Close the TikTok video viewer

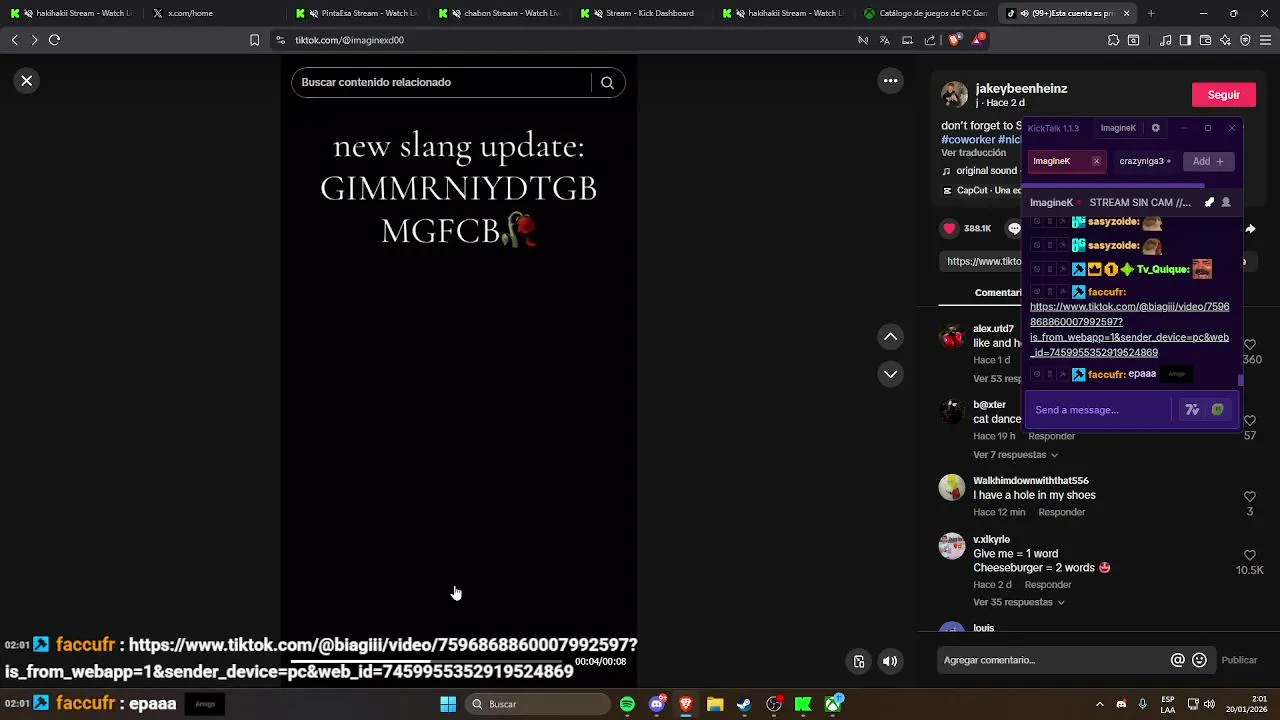(27, 81)
